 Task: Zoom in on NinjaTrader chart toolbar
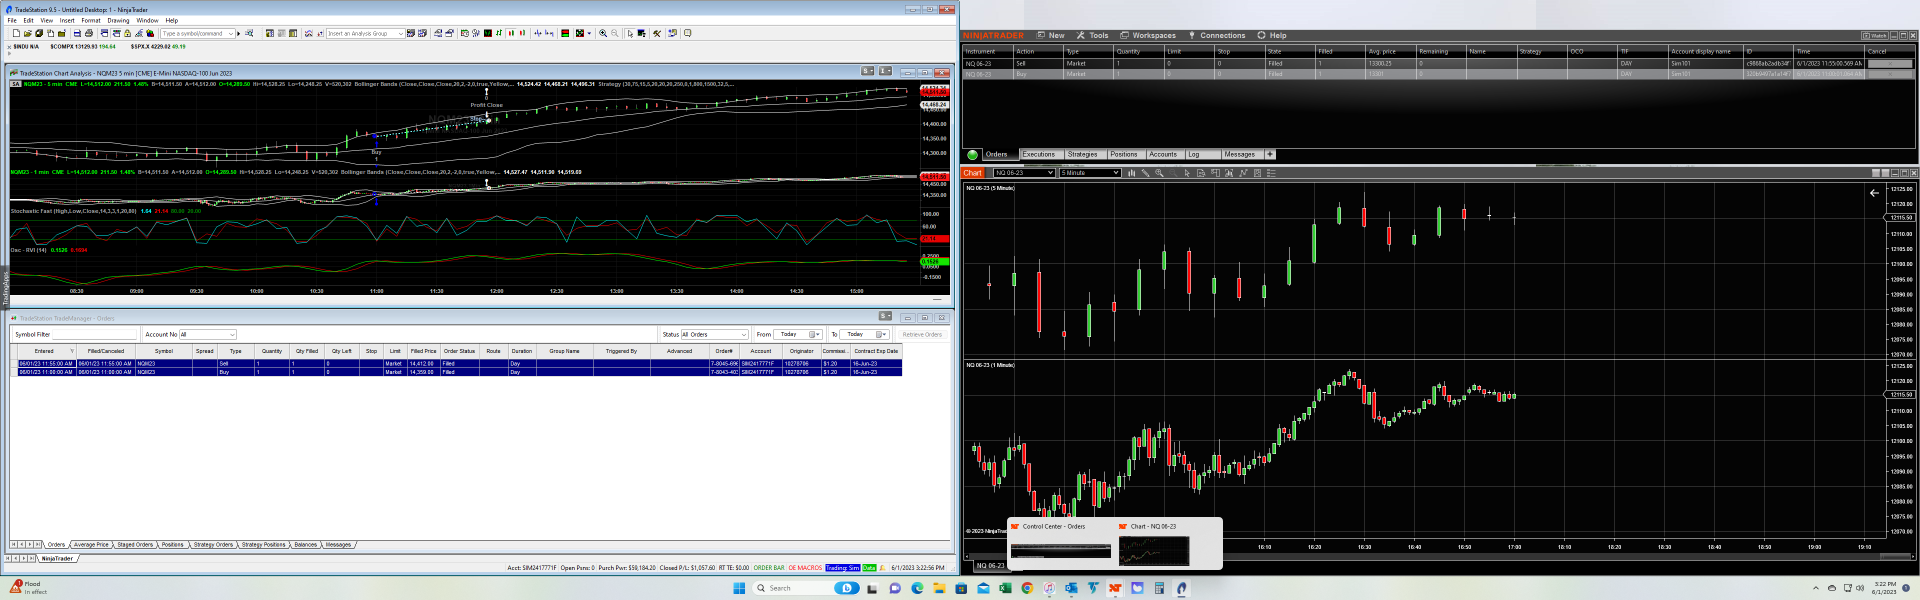(1159, 173)
